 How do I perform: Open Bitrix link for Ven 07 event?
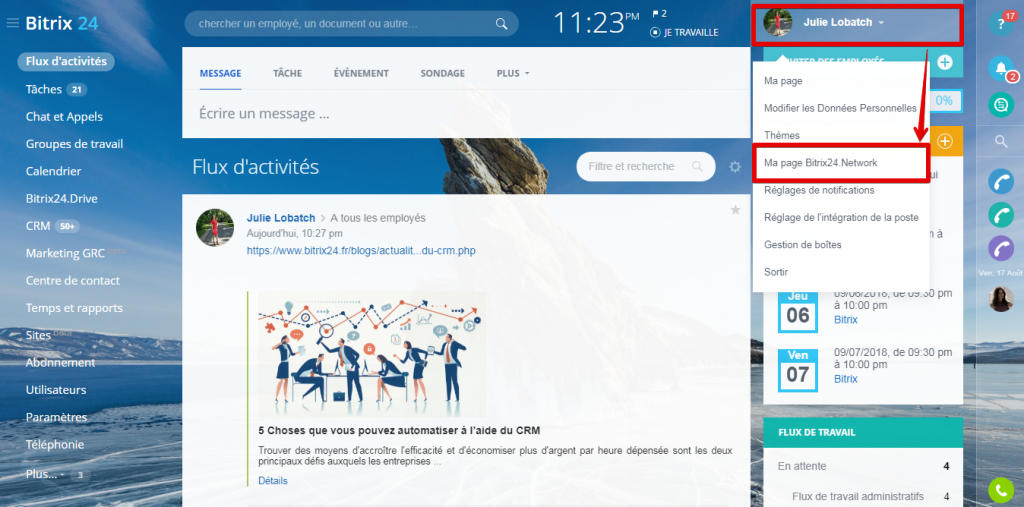(846, 379)
